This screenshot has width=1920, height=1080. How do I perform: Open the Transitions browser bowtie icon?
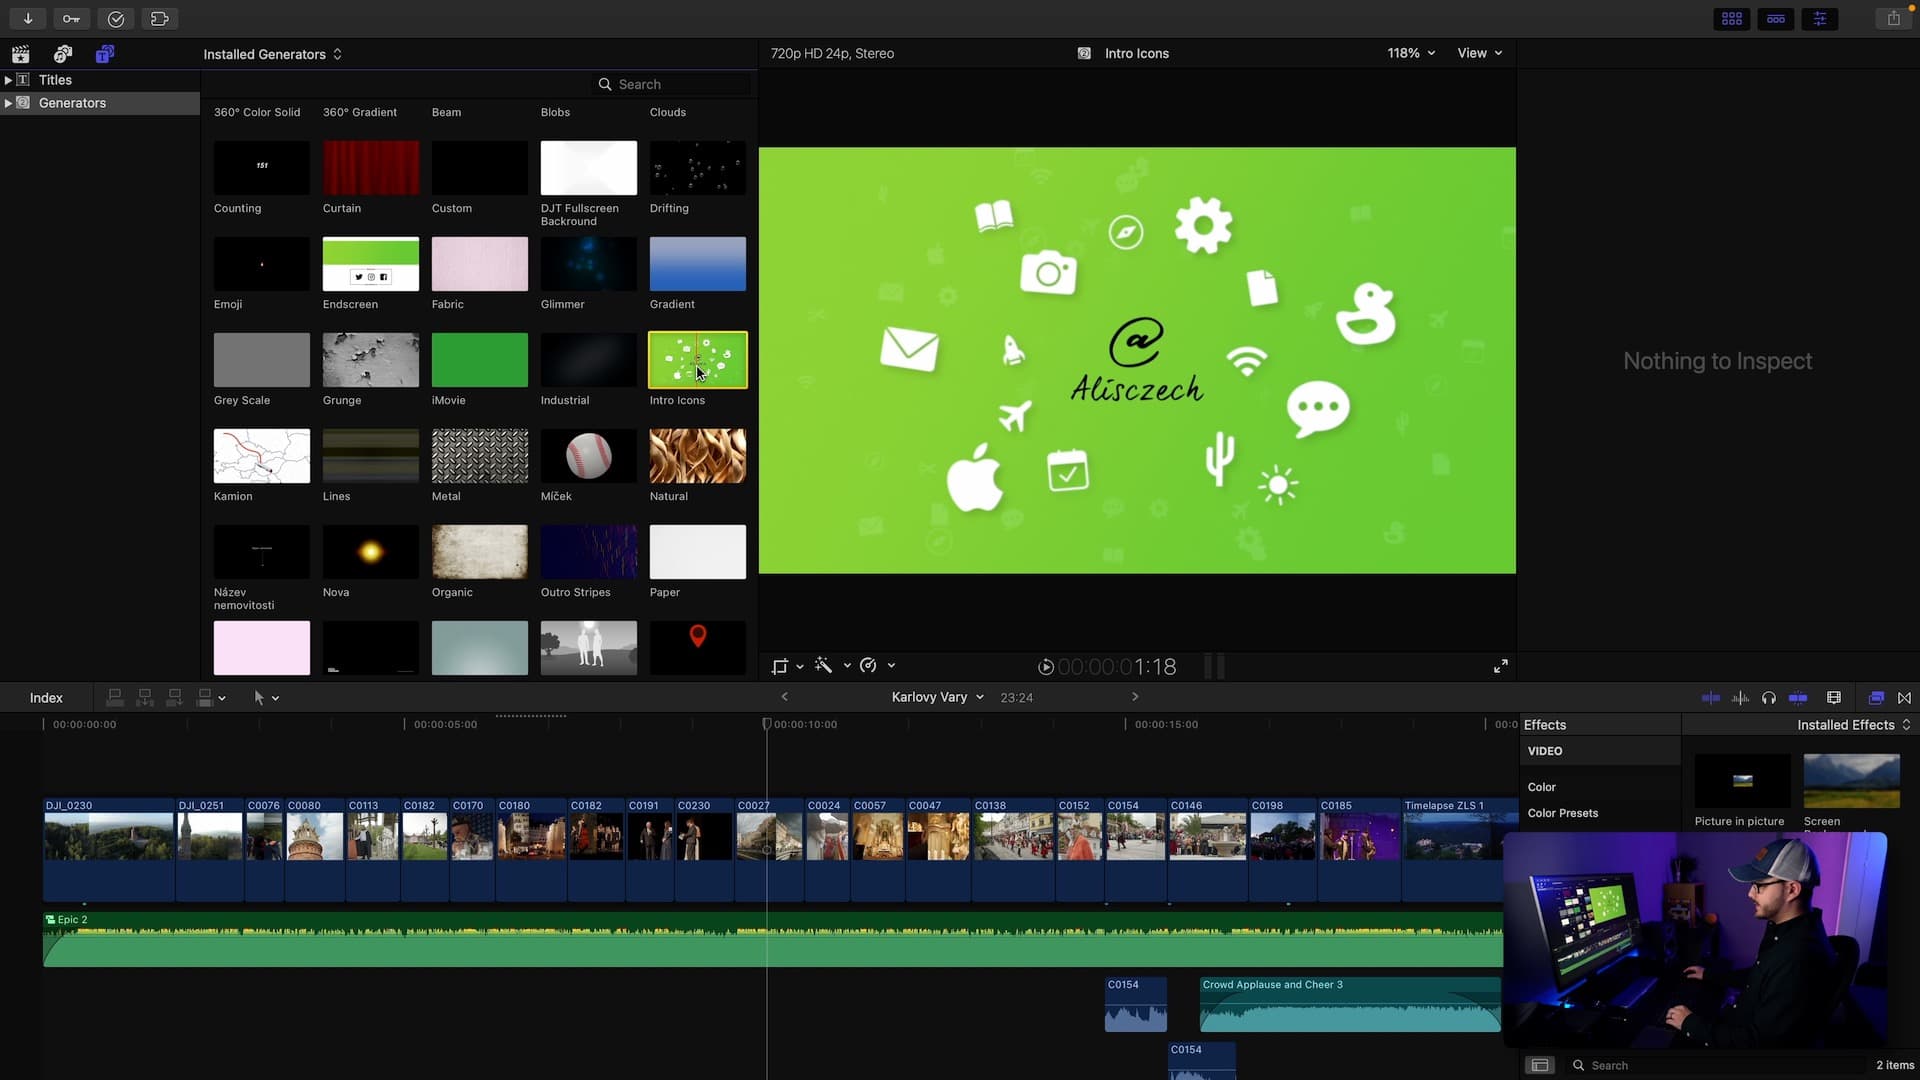1904,698
